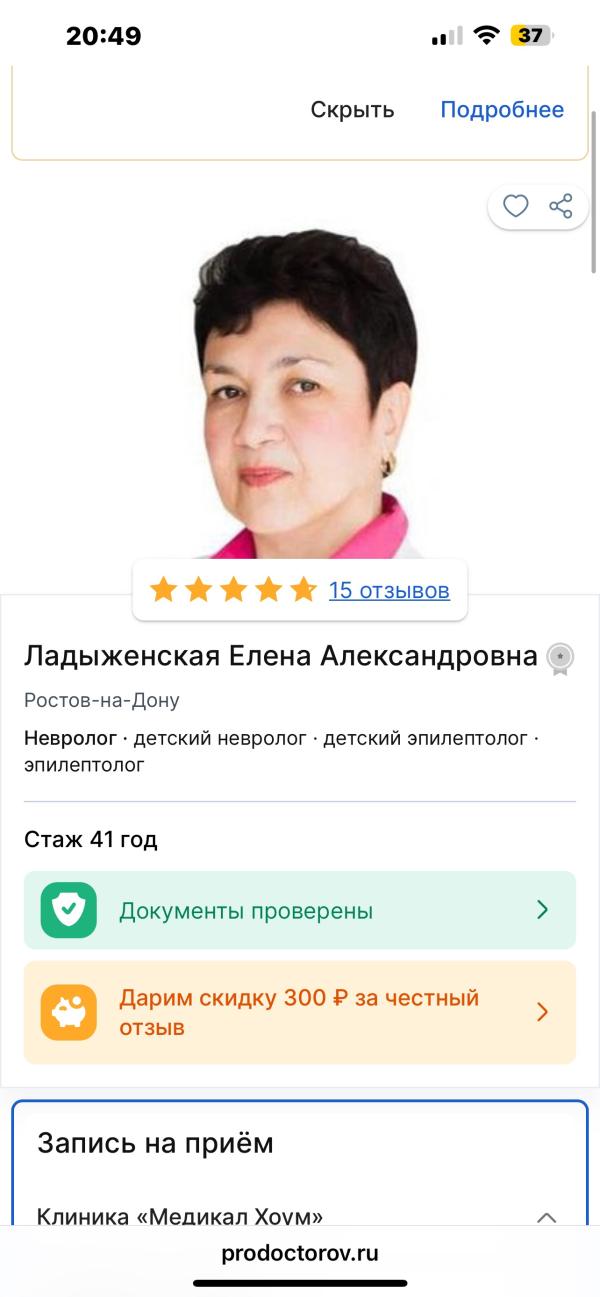The height and width of the screenshot is (1297, 600).
Task: Click the silver medal badge next to name
Action: coord(561,658)
